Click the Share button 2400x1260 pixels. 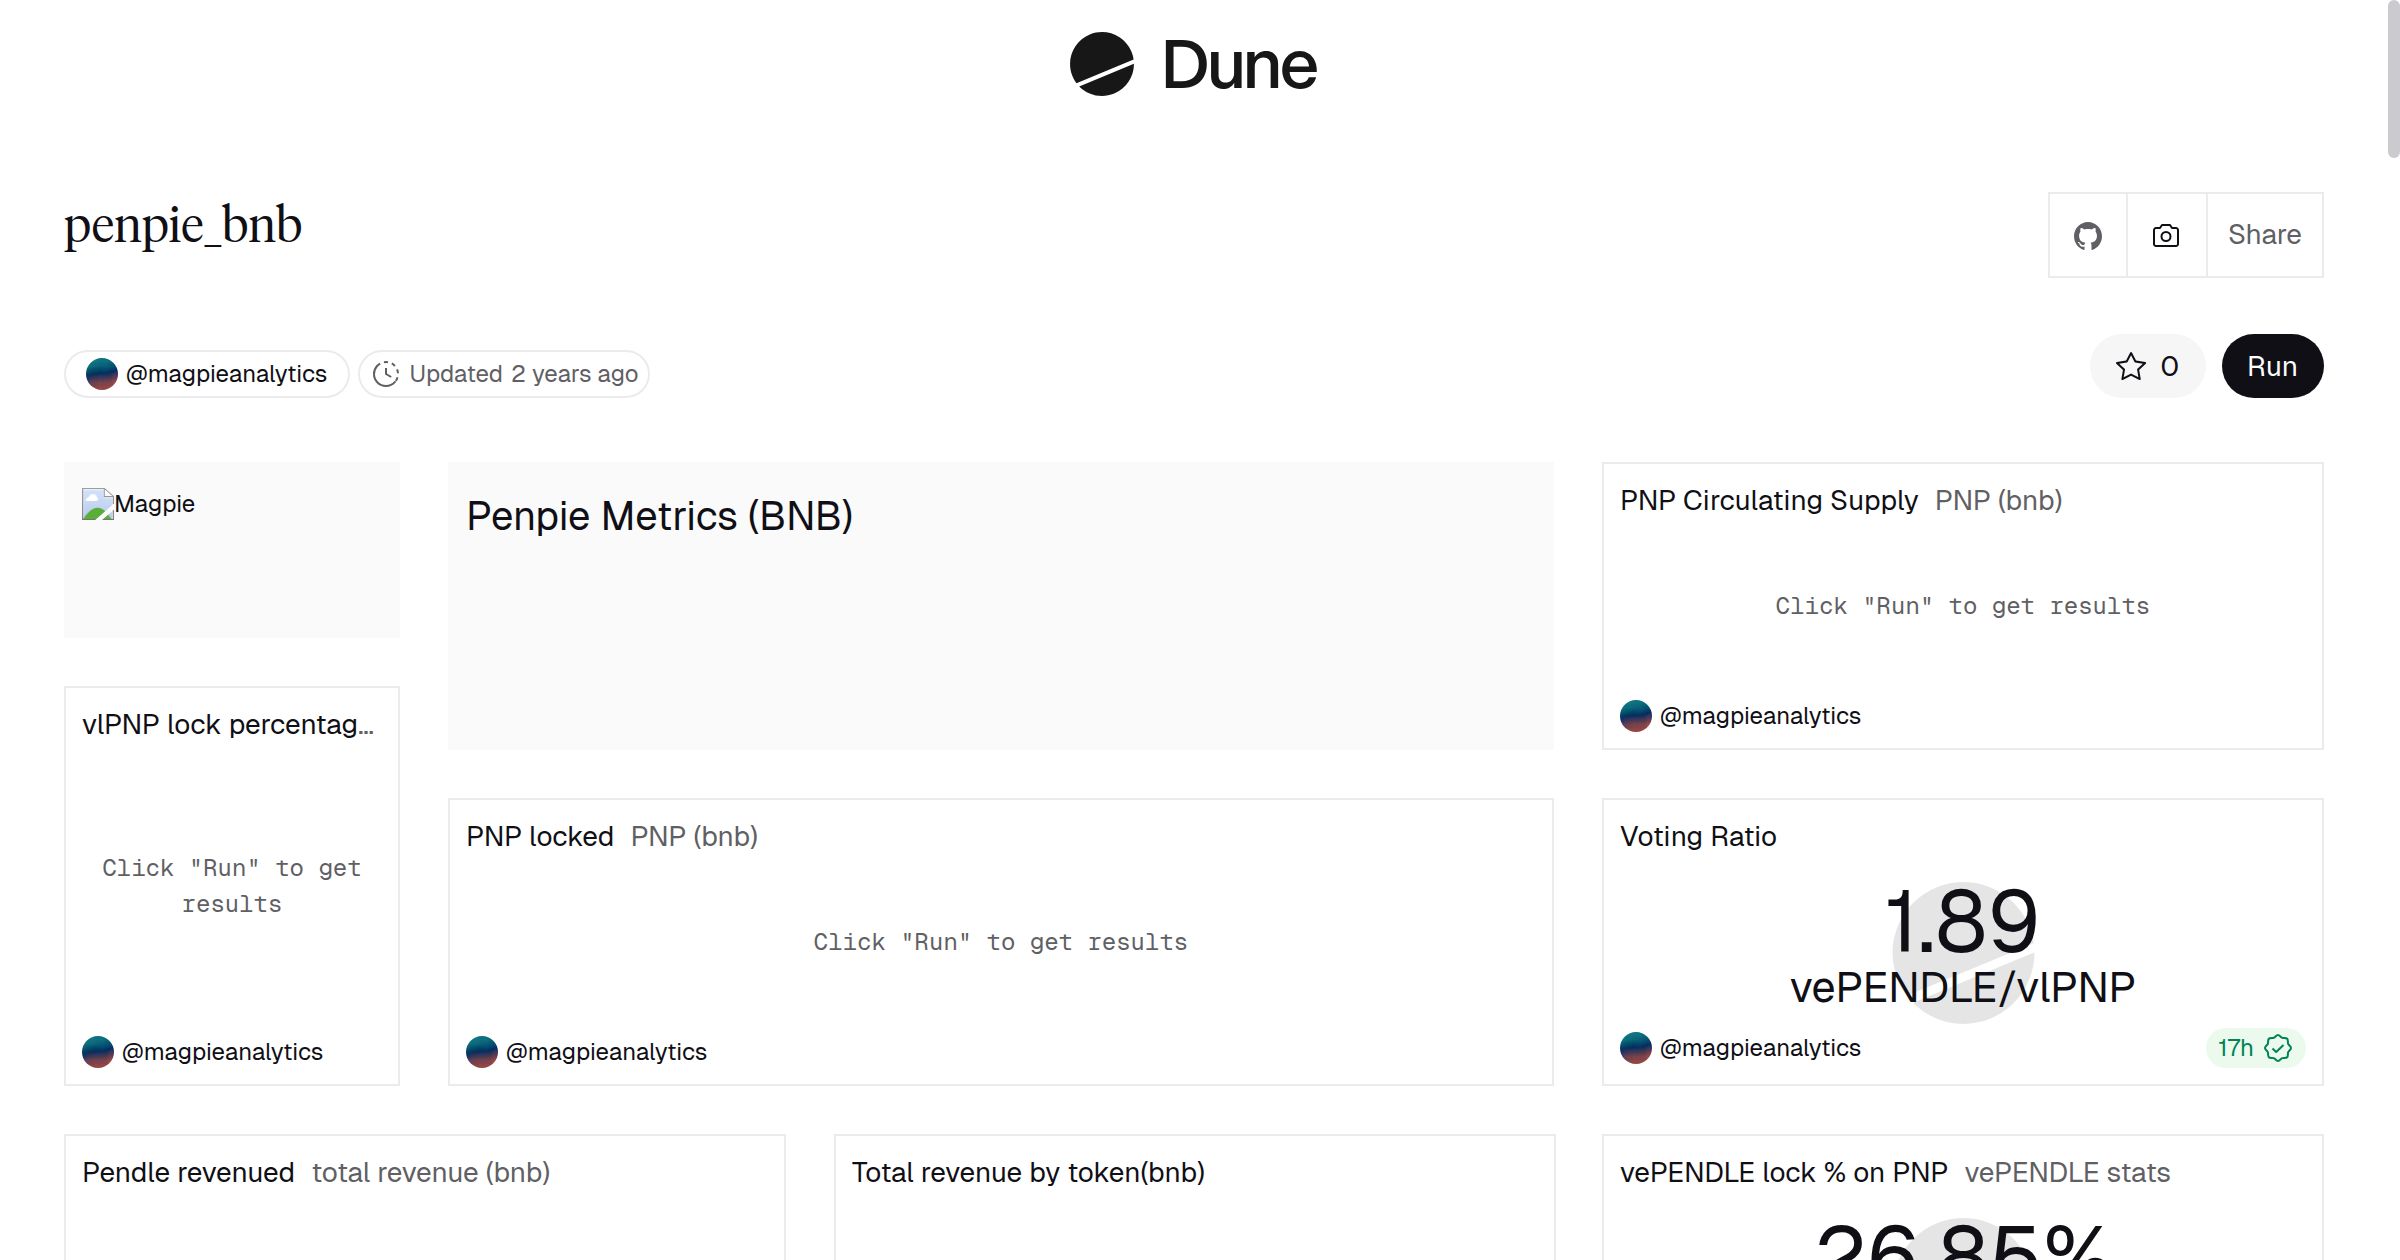[x=2264, y=236]
